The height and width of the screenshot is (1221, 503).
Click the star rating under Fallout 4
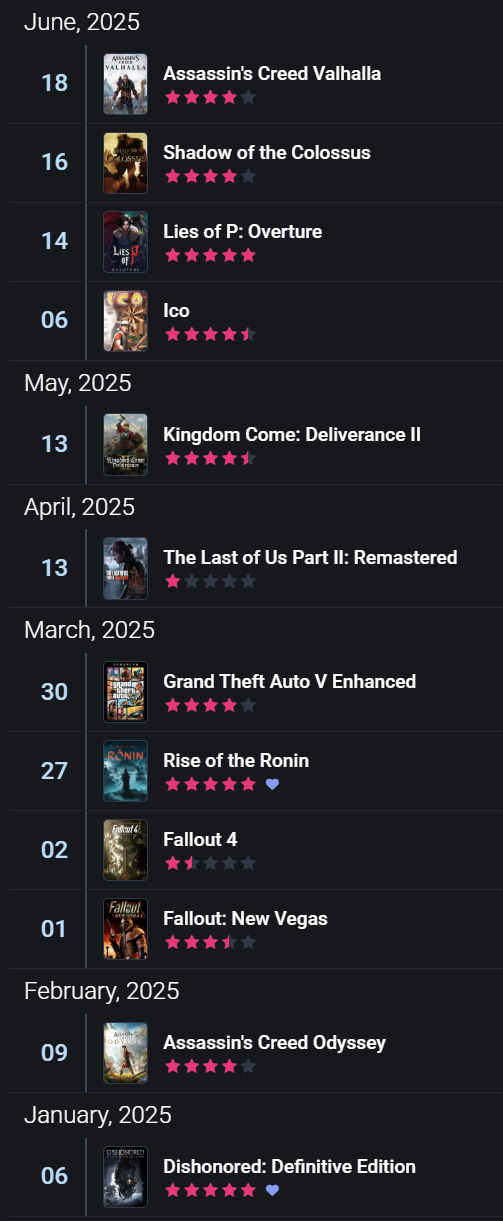tap(210, 863)
